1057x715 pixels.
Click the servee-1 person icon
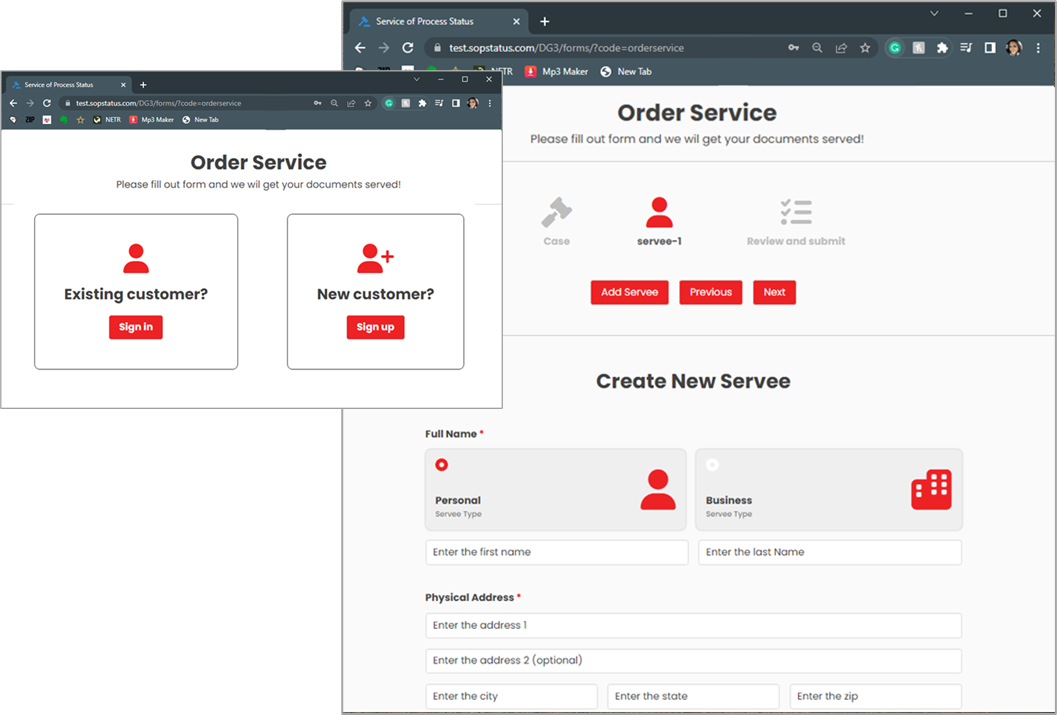pos(659,209)
